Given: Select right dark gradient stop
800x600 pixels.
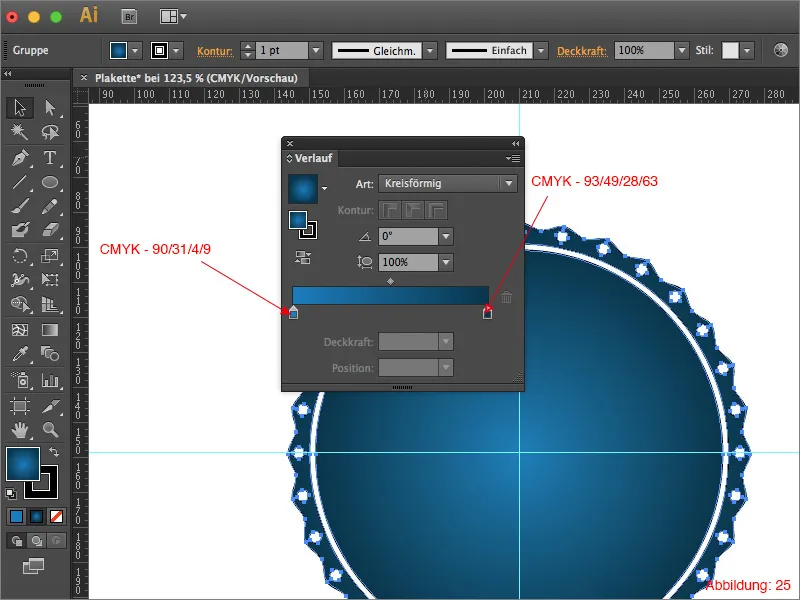Looking at the screenshot, I should (x=487, y=313).
